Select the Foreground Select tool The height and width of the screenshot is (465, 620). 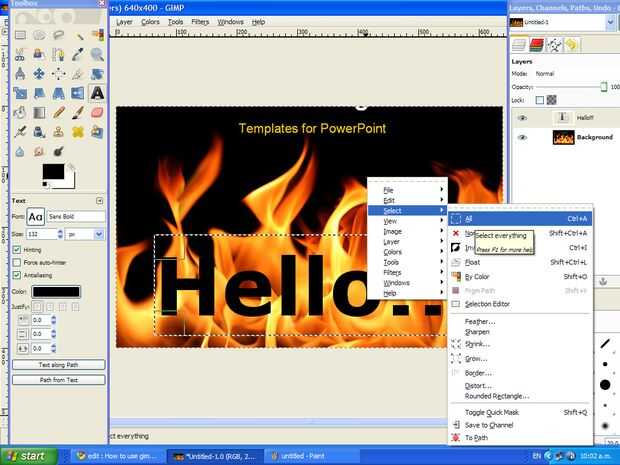[39, 54]
